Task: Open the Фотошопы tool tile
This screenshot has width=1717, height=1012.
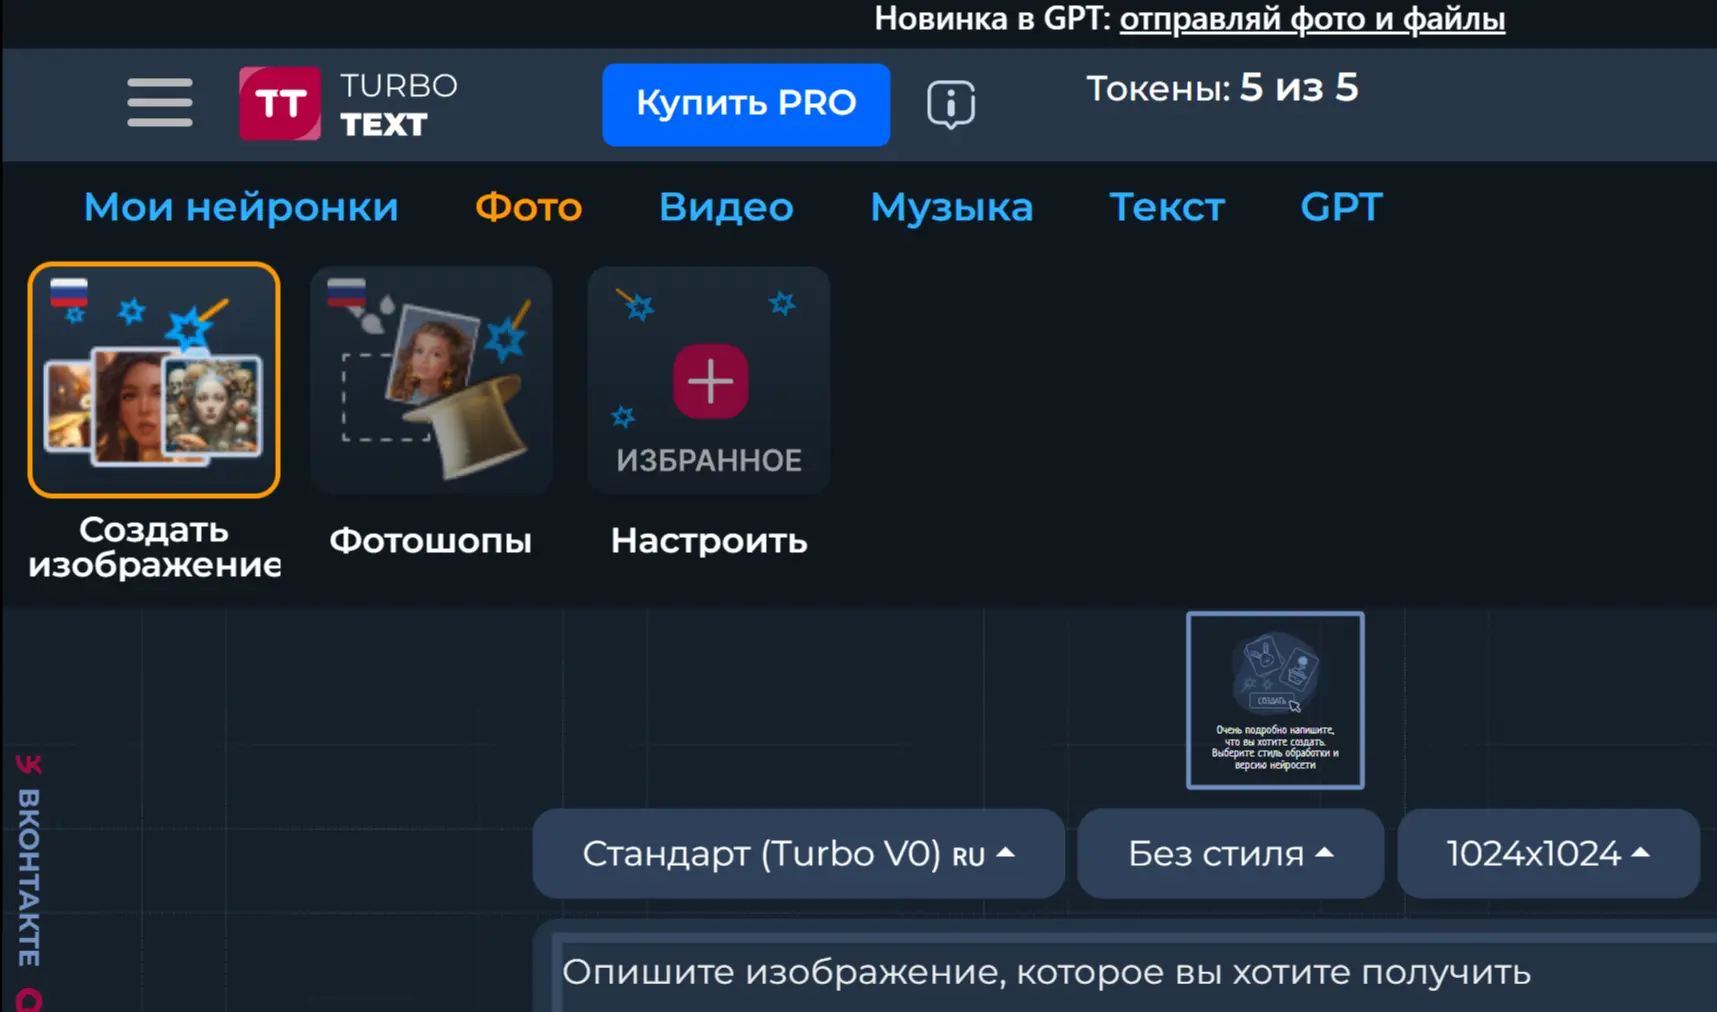Action: tap(431, 380)
